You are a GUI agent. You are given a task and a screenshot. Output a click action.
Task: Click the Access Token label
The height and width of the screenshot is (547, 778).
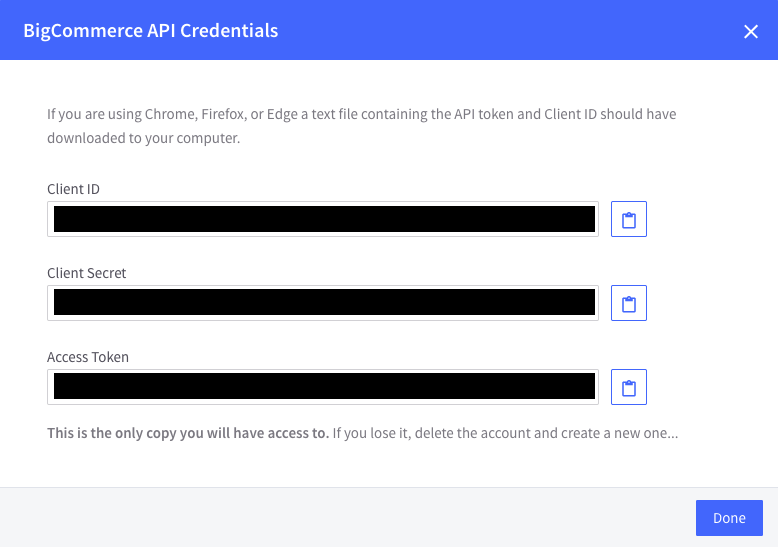pos(88,357)
